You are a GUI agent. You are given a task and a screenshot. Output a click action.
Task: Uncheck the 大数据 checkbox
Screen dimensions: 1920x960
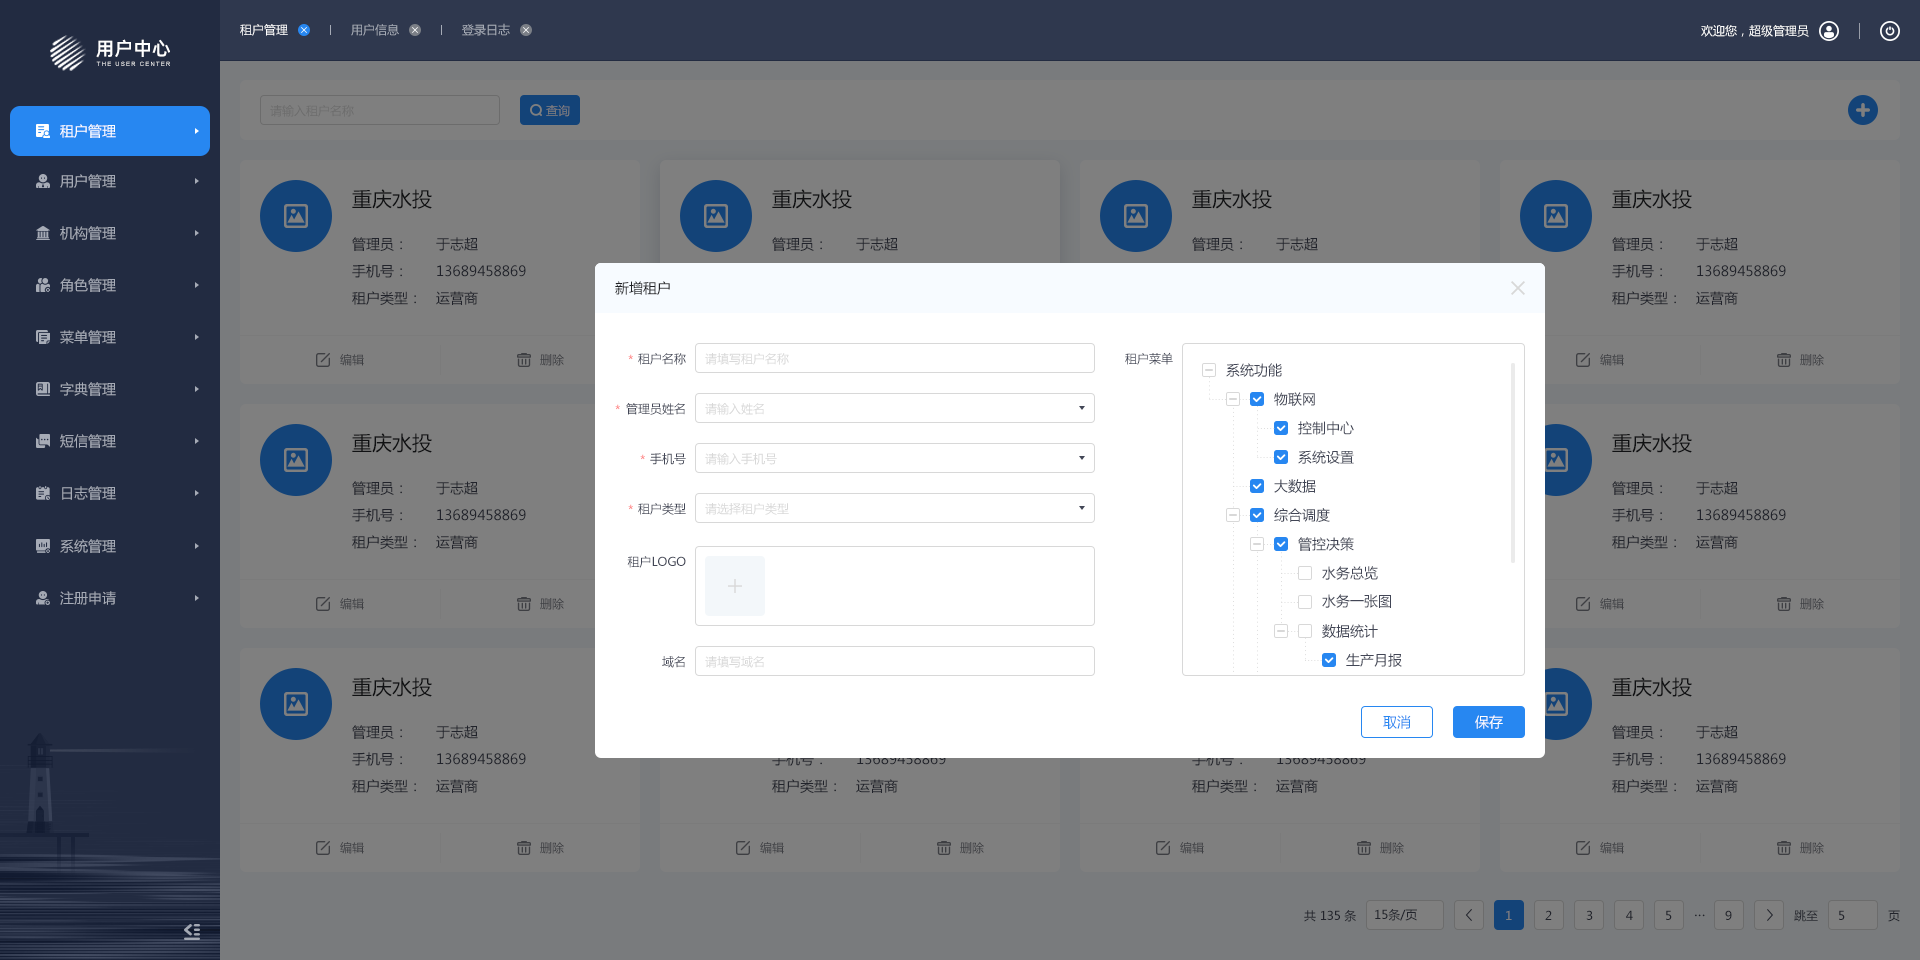point(1257,486)
